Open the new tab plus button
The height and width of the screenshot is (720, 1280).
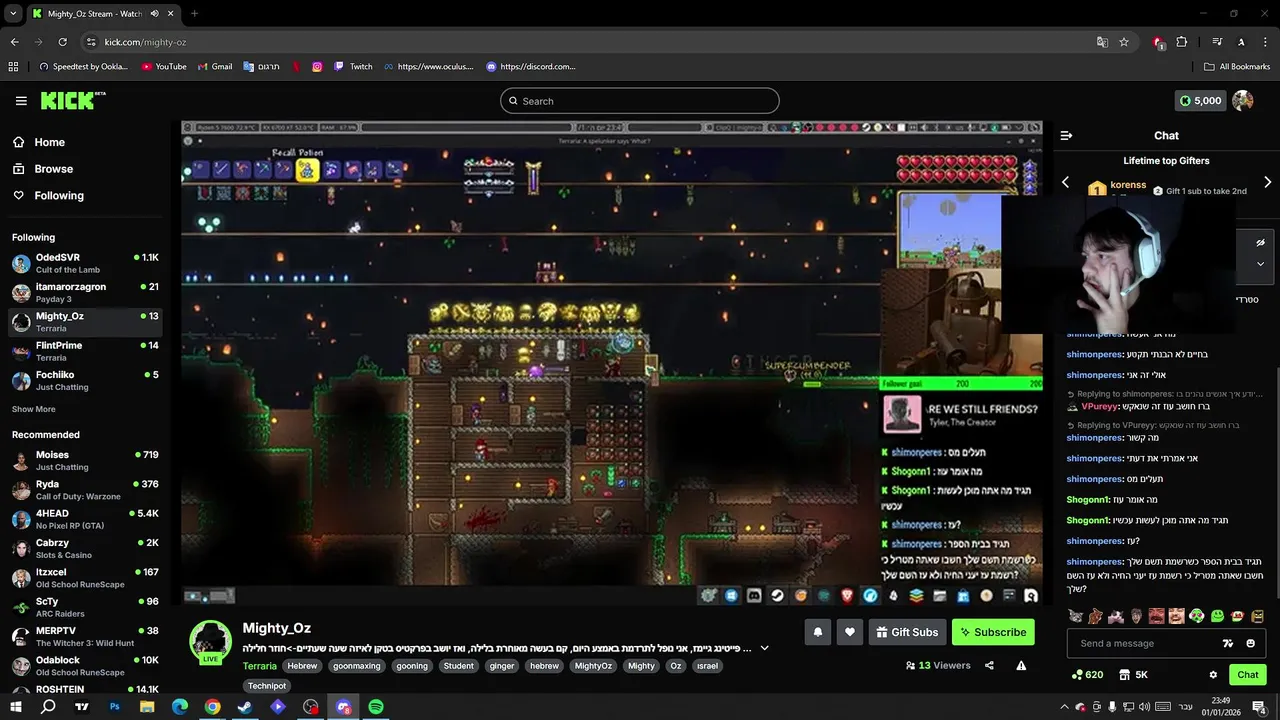194,14
